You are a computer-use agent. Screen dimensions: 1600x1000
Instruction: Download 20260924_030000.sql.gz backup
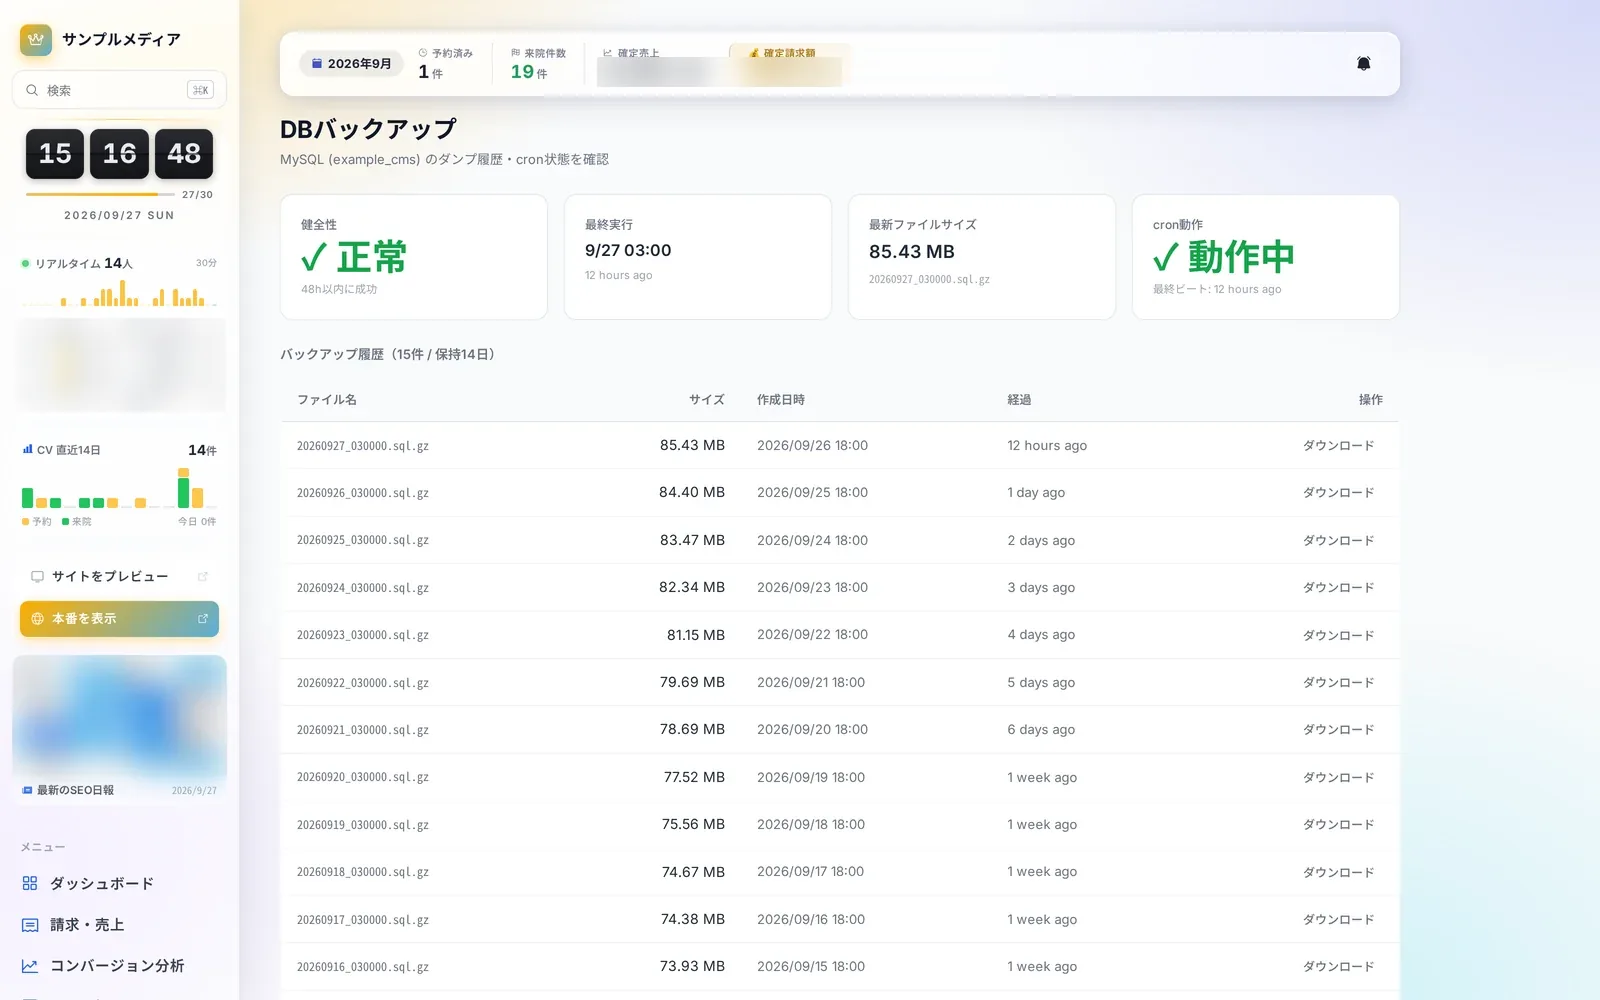pos(1338,588)
